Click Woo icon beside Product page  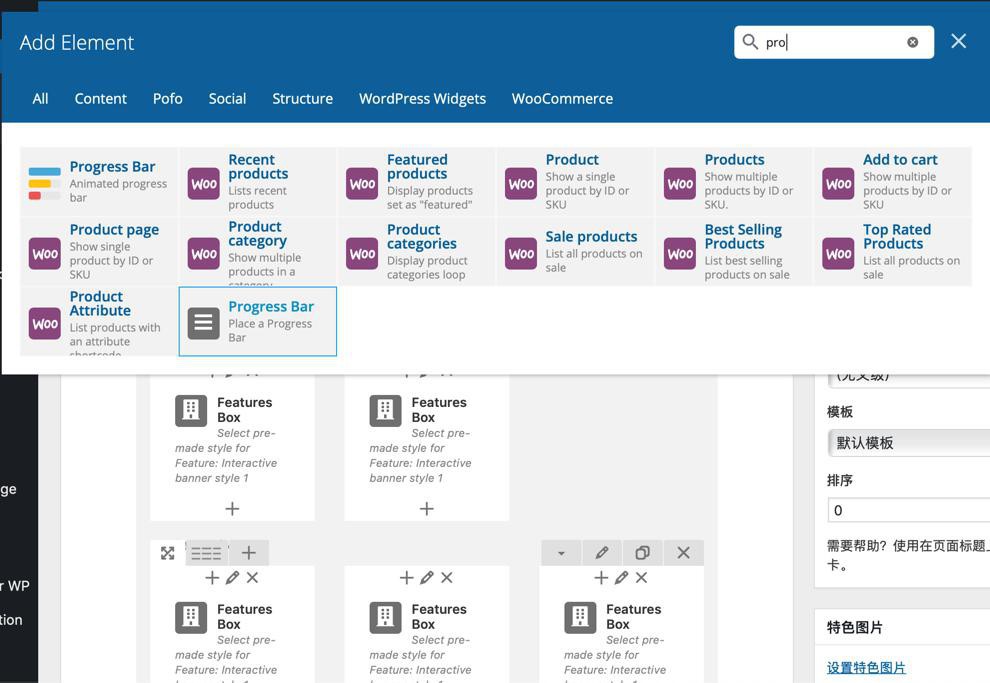coord(44,254)
